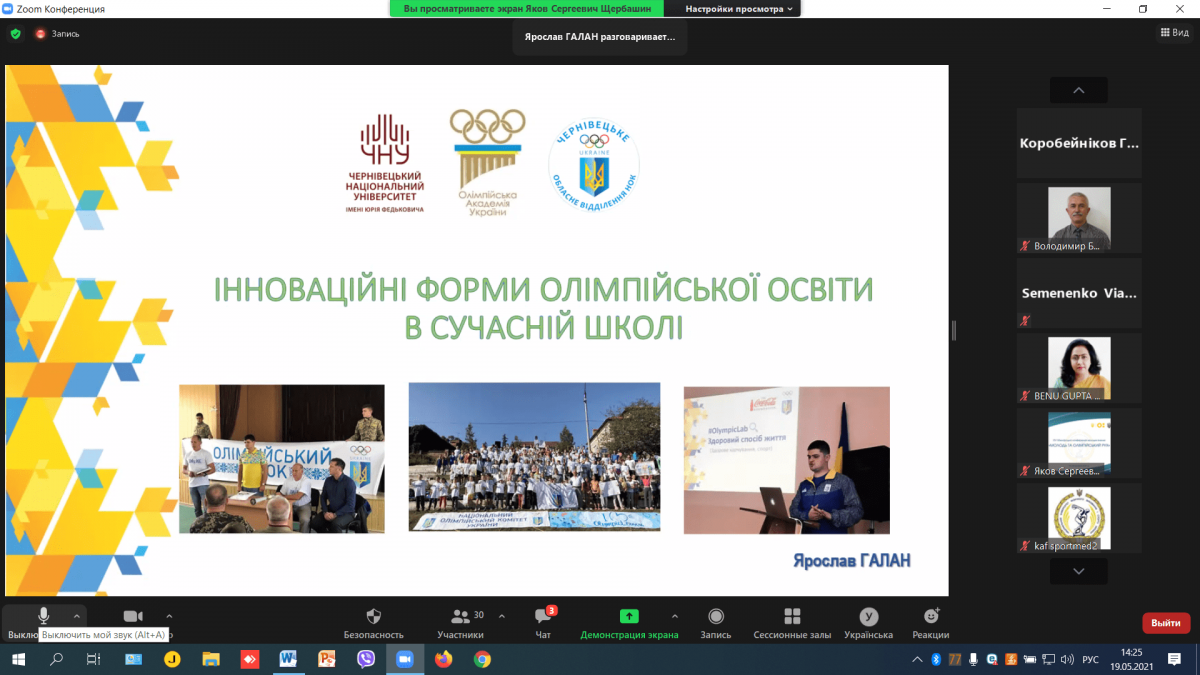Click the red Выйти (Leave) button
This screenshot has height=675, width=1200.
[1165, 623]
